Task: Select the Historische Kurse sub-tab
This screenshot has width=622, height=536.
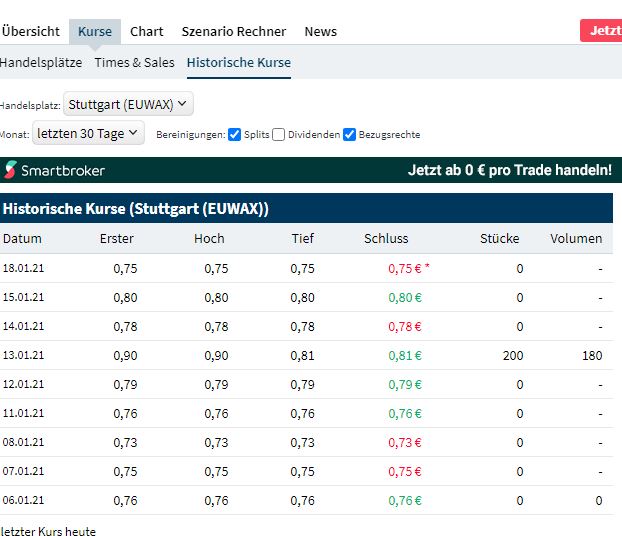Action: (x=239, y=62)
